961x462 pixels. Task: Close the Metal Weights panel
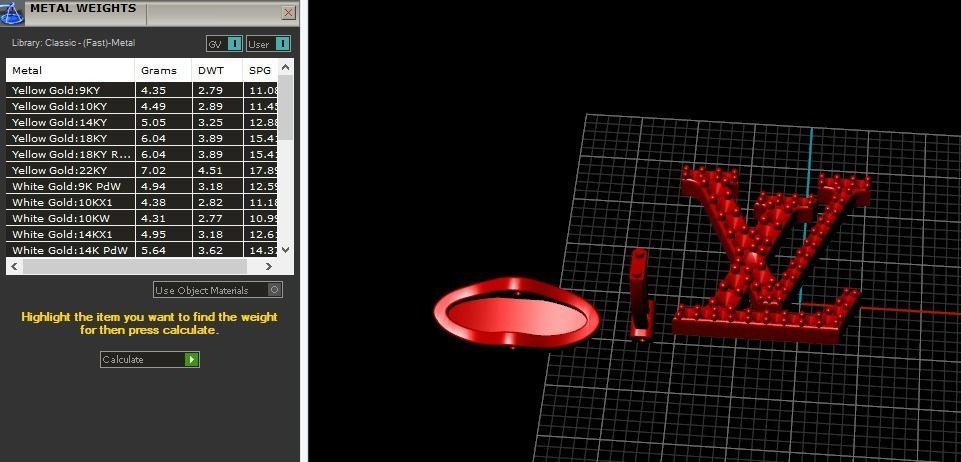tap(288, 12)
